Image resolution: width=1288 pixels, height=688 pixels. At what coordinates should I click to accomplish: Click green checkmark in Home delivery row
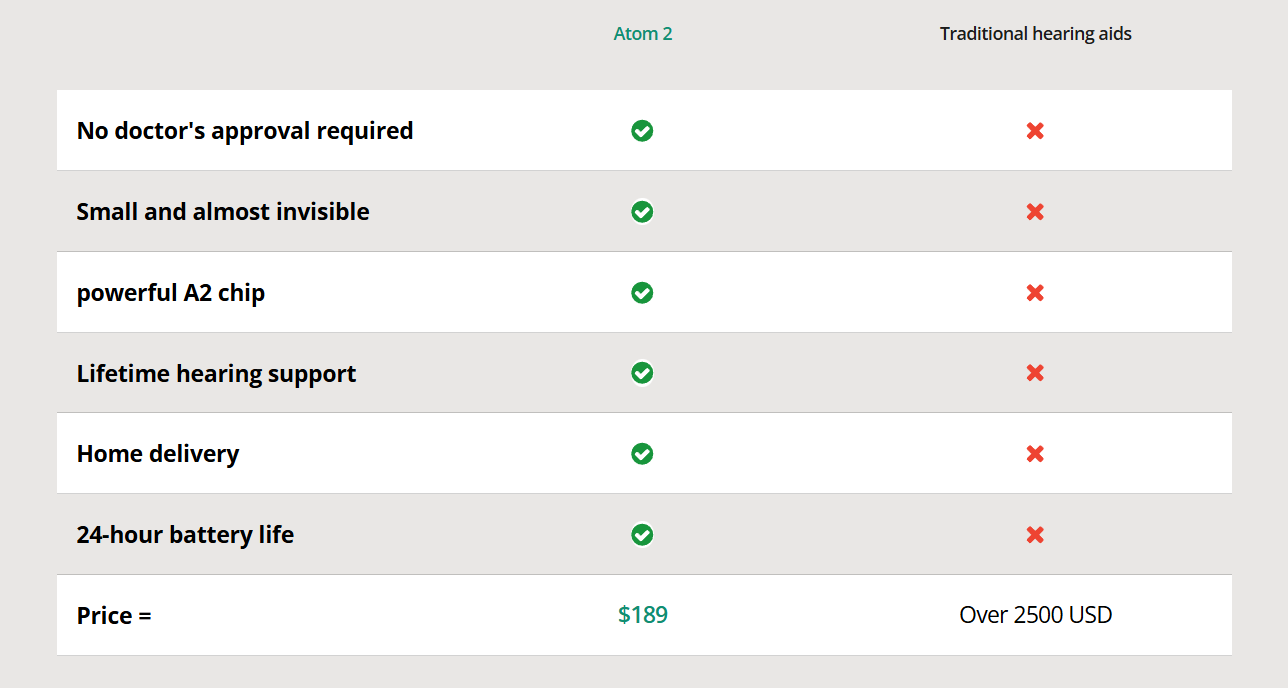[642, 454]
